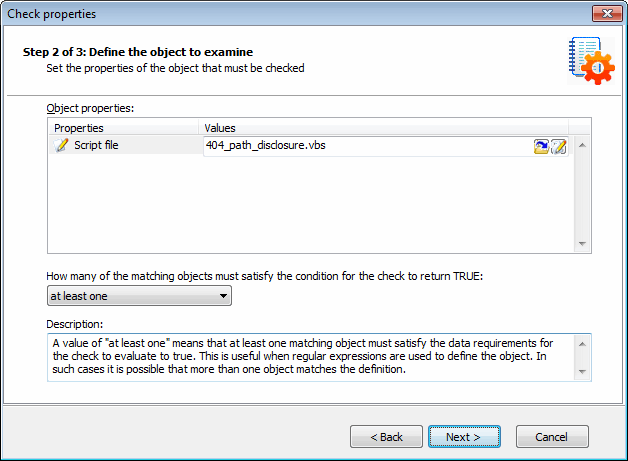Screen dimensions: 628x461
Task: Cancel the Check properties wizard
Action: point(552,437)
